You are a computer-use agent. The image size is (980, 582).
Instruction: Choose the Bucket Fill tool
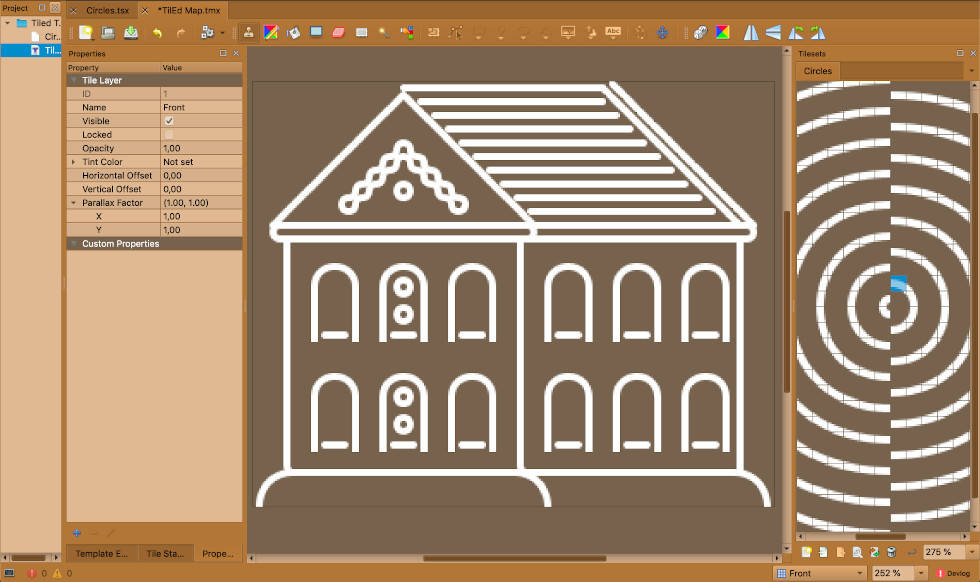[294, 32]
